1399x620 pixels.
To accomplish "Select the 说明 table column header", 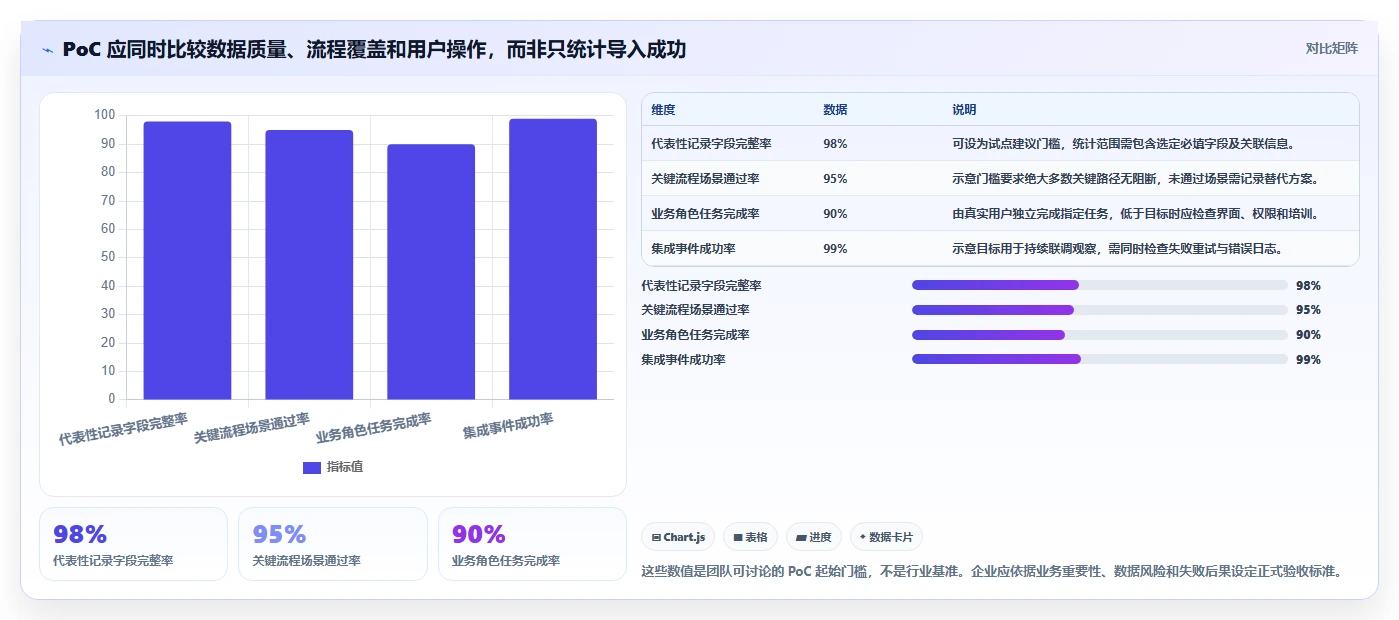I will tap(964, 109).
